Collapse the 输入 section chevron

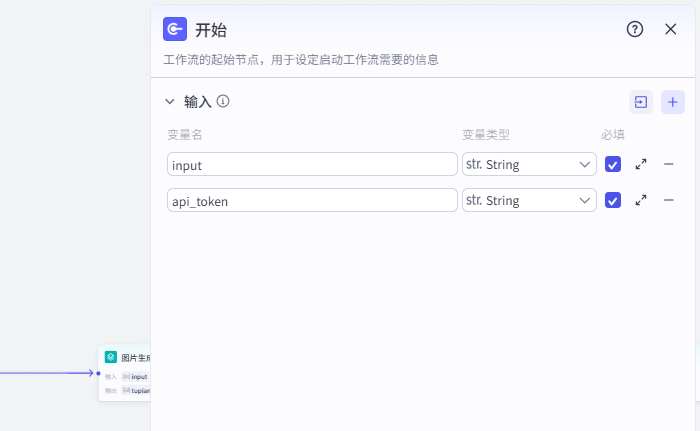pyautogui.click(x=170, y=102)
